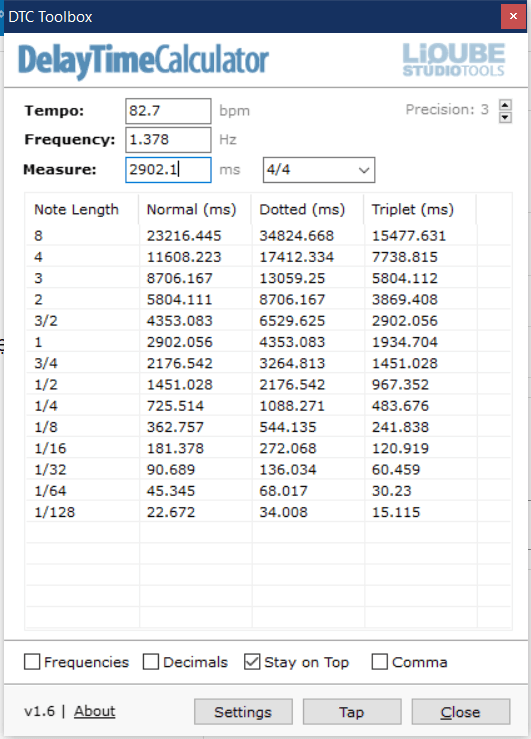Increase the Precision value with up arrow
531x739 pixels.
[505, 105]
